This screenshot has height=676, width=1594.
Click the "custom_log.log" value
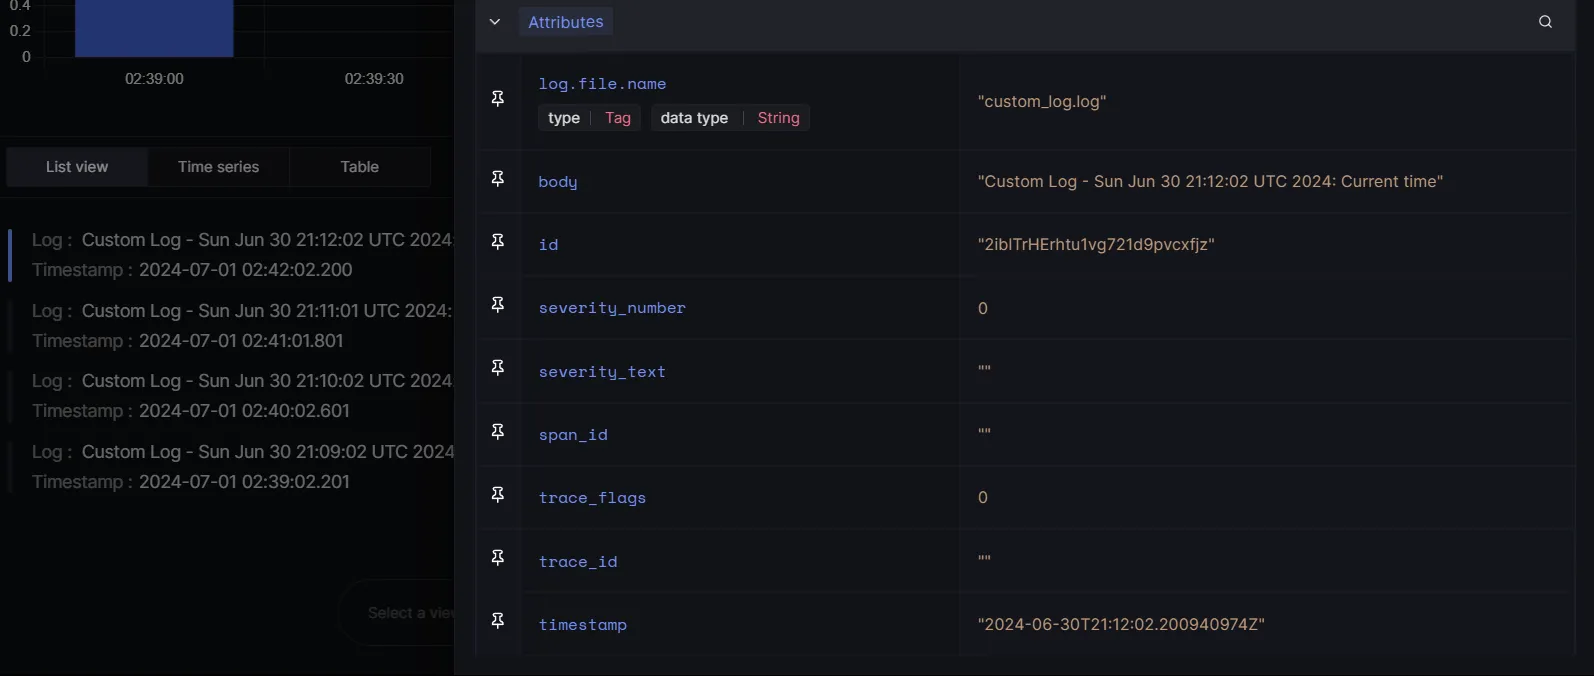click(x=1042, y=102)
